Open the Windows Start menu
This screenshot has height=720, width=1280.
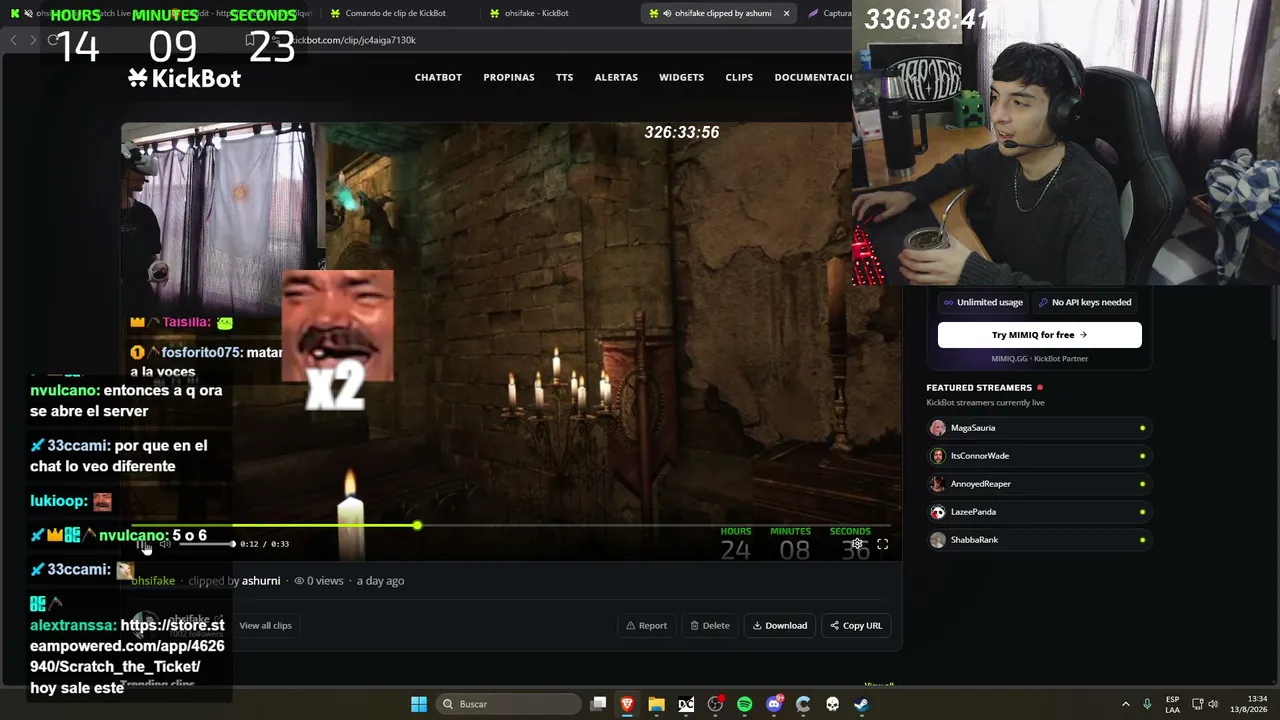point(419,704)
